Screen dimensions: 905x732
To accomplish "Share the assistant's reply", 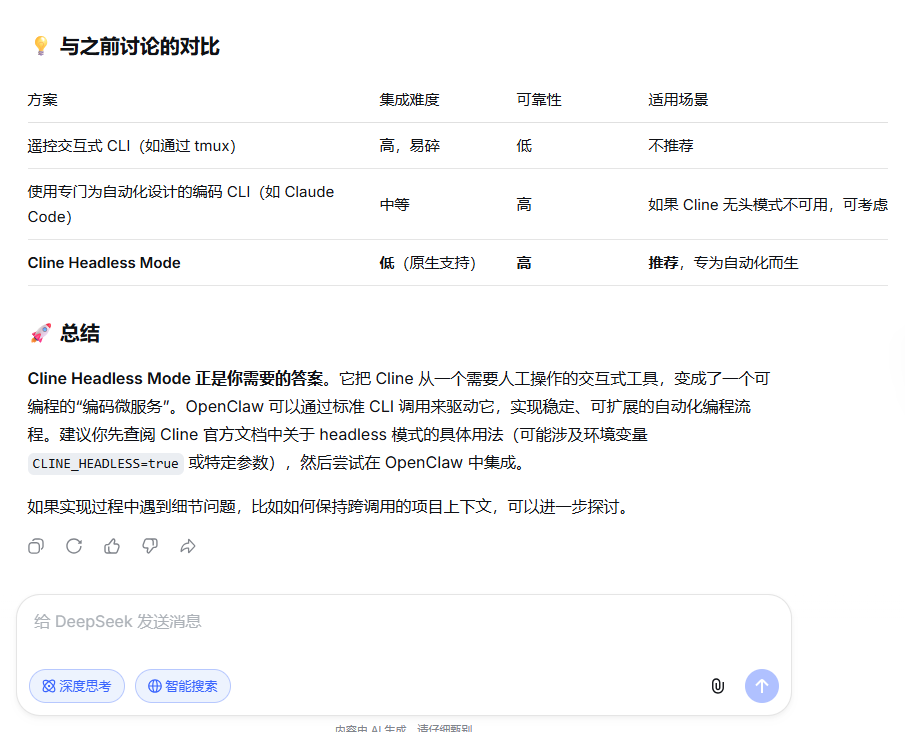I will pyautogui.click(x=188, y=546).
